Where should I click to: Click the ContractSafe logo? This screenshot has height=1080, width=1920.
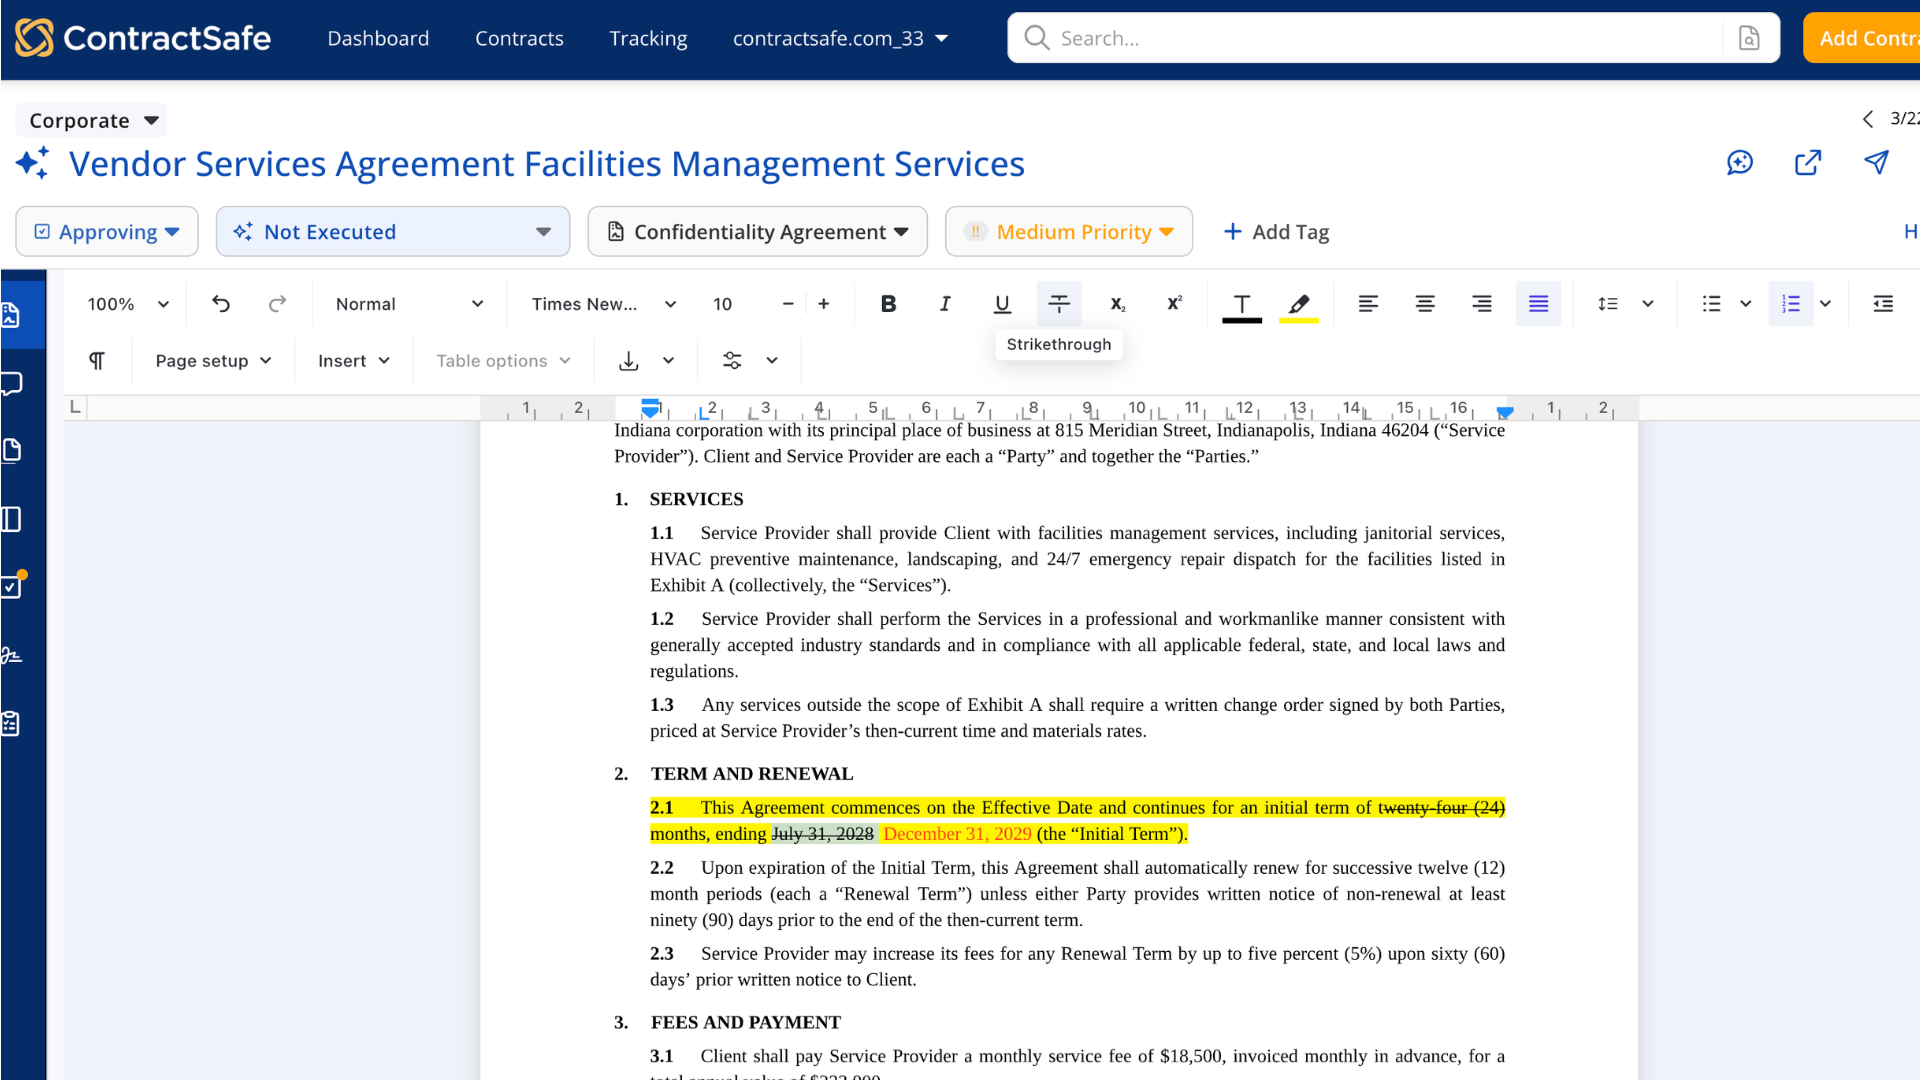click(143, 38)
